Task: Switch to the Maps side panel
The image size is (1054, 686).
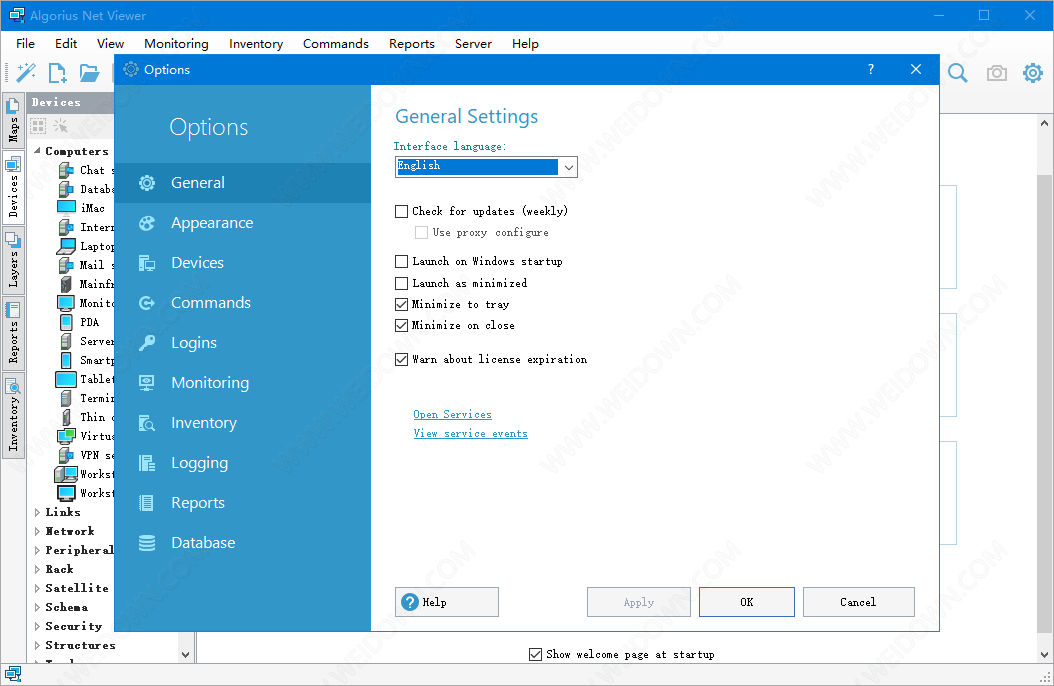Action: (13, 120)
